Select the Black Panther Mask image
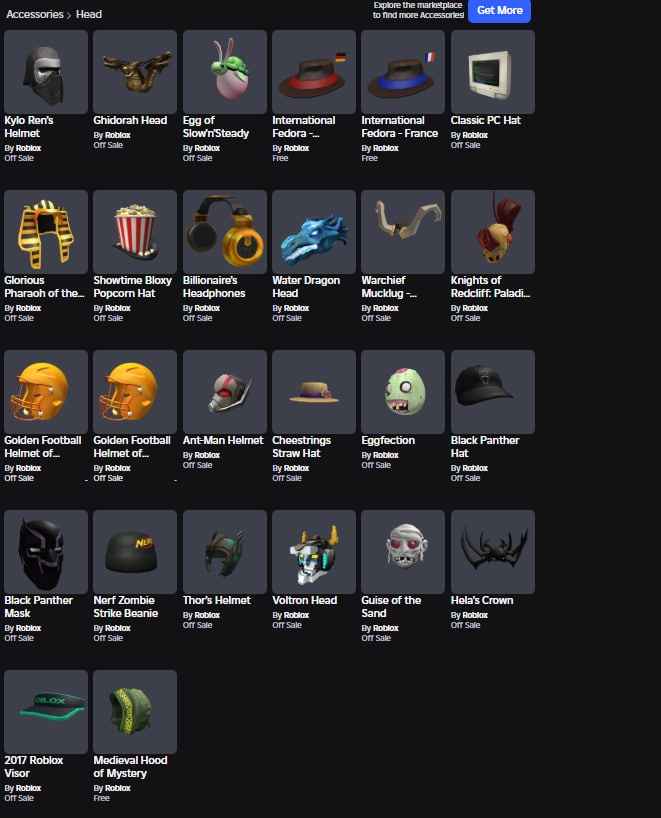The height and width of the screenshot is (818, 661). click(x=46, y=552)
